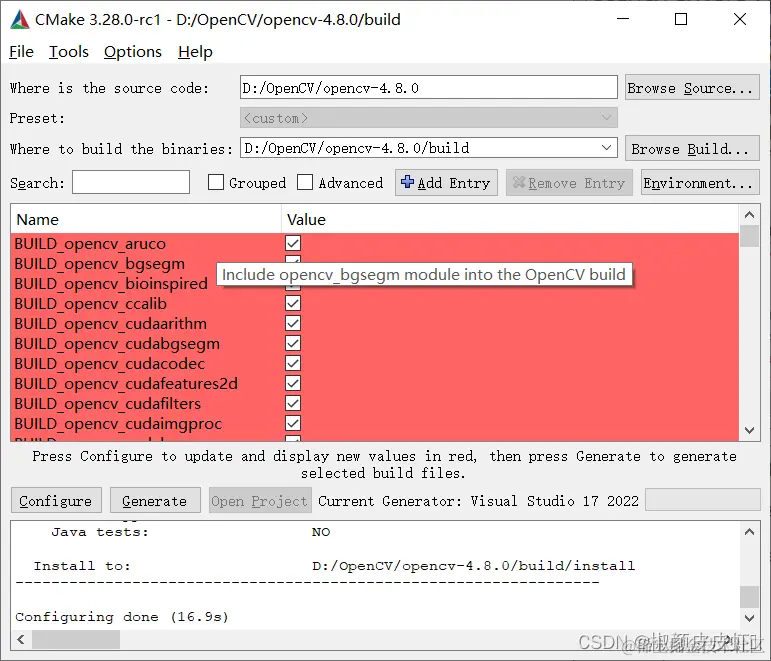This screenshot has height=661, width=771.
Task: Click the Value column header
Action: point(510,219)
